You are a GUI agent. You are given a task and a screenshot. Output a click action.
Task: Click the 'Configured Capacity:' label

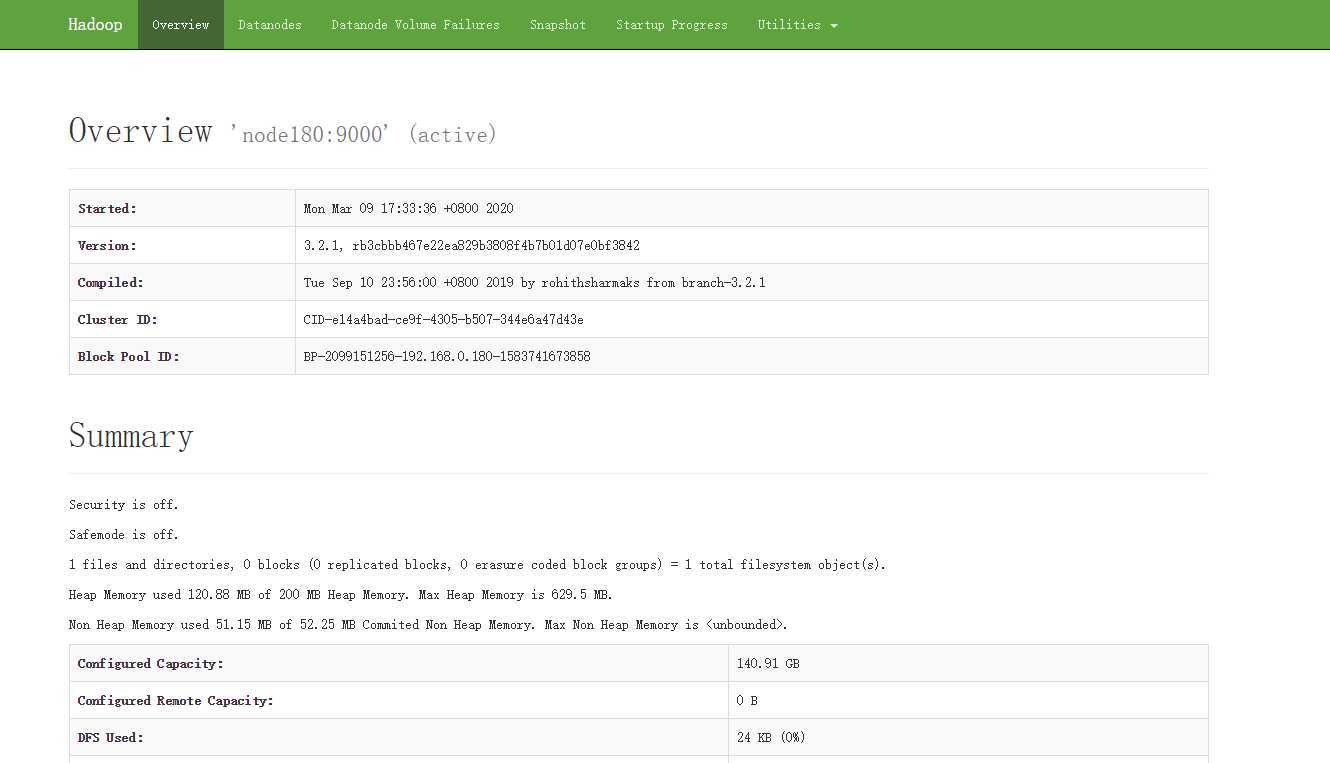150,663
